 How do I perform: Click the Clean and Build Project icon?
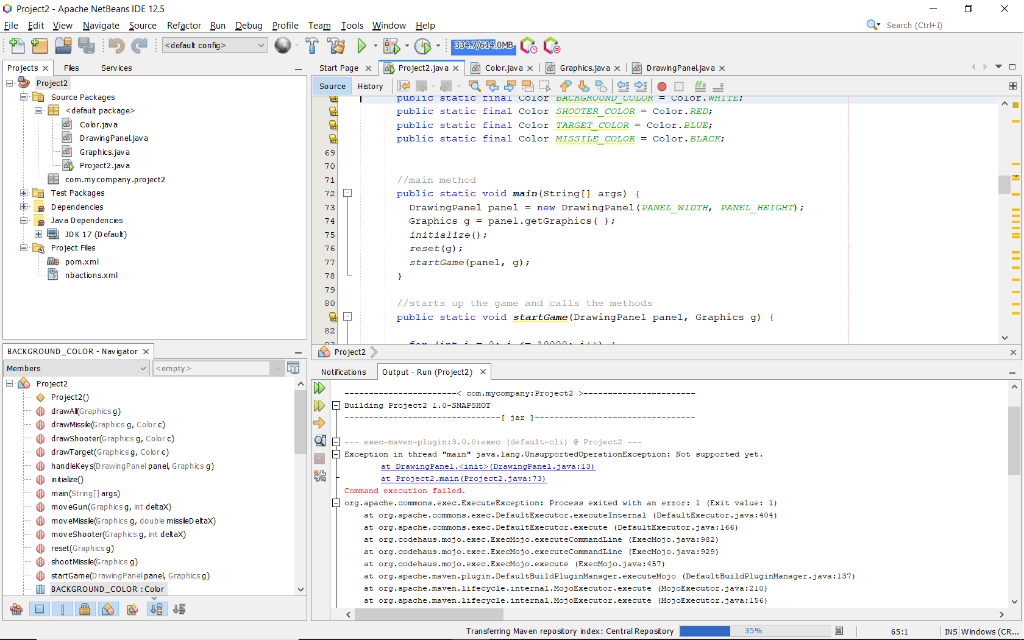tap(338, 46)
